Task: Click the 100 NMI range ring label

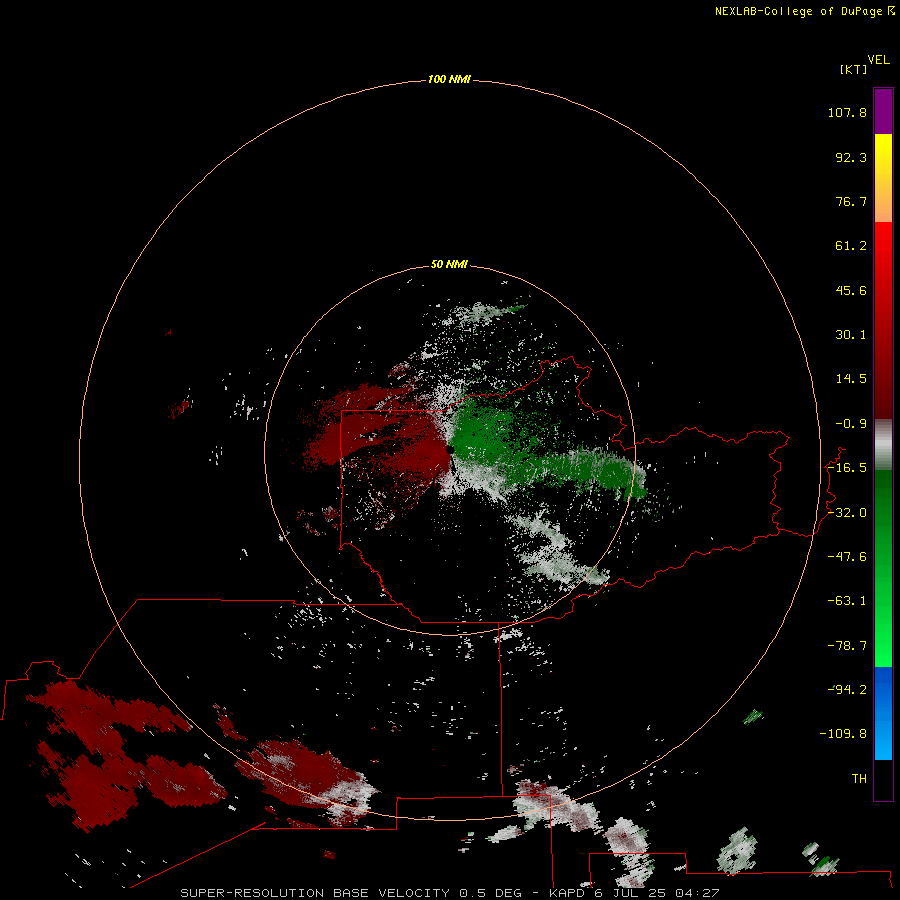Action: point(449,79)
